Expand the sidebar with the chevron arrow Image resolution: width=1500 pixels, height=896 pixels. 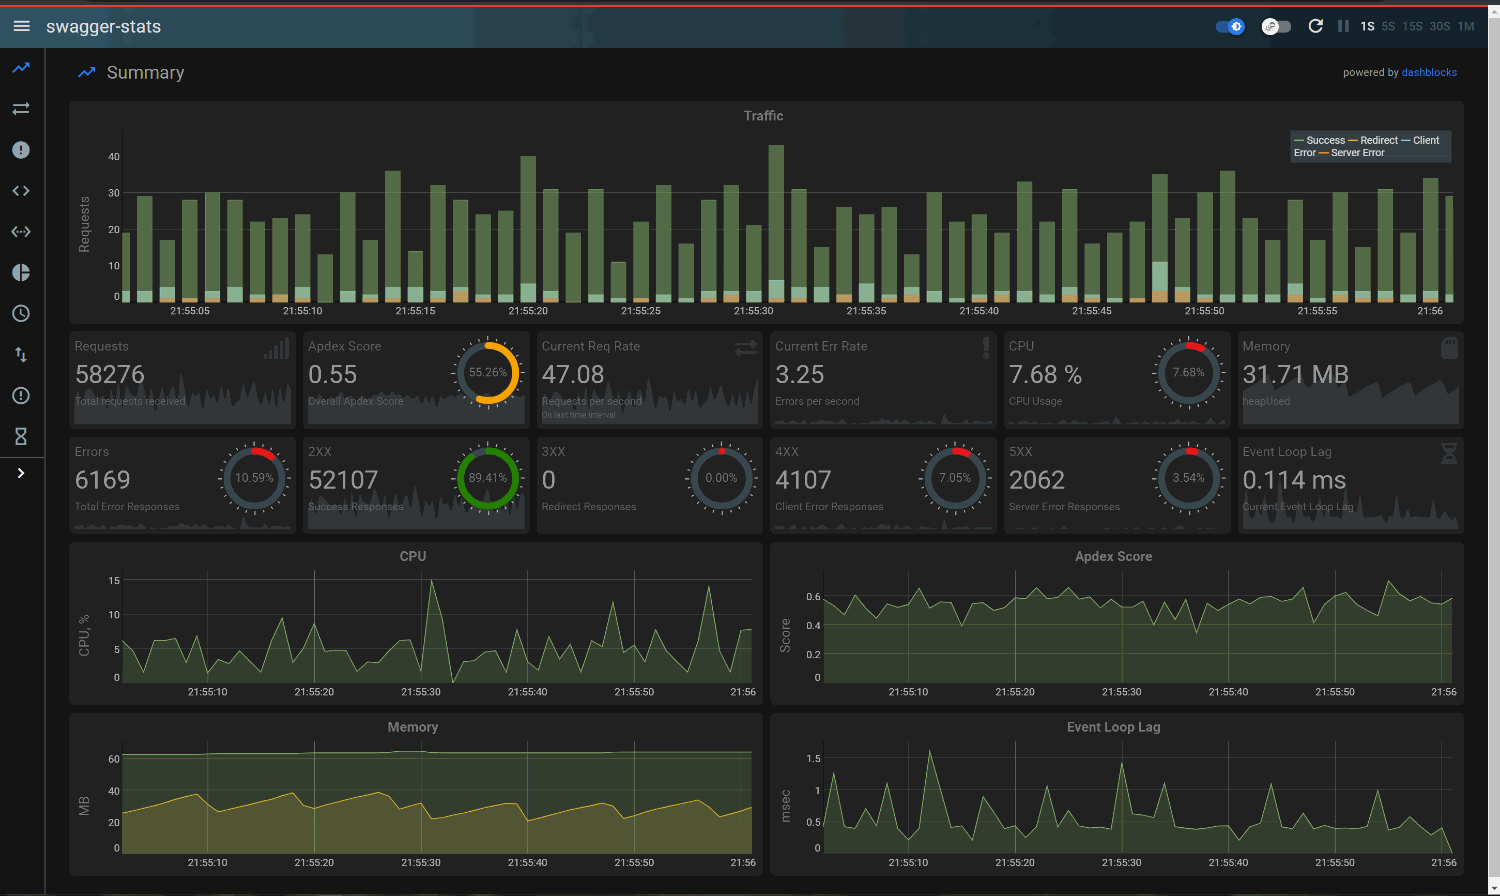tap(21, 472)
